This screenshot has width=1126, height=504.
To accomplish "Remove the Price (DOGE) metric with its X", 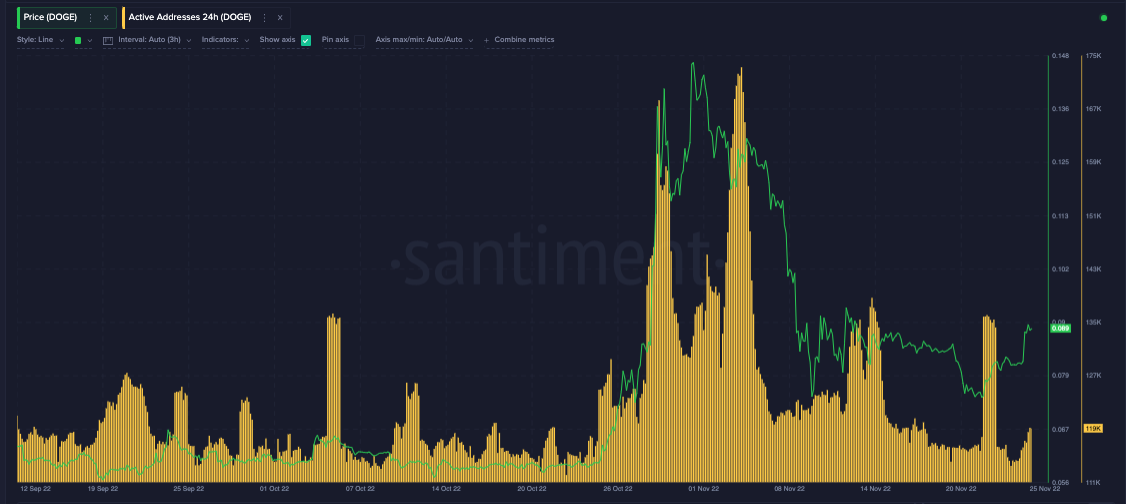I will 106,17.
